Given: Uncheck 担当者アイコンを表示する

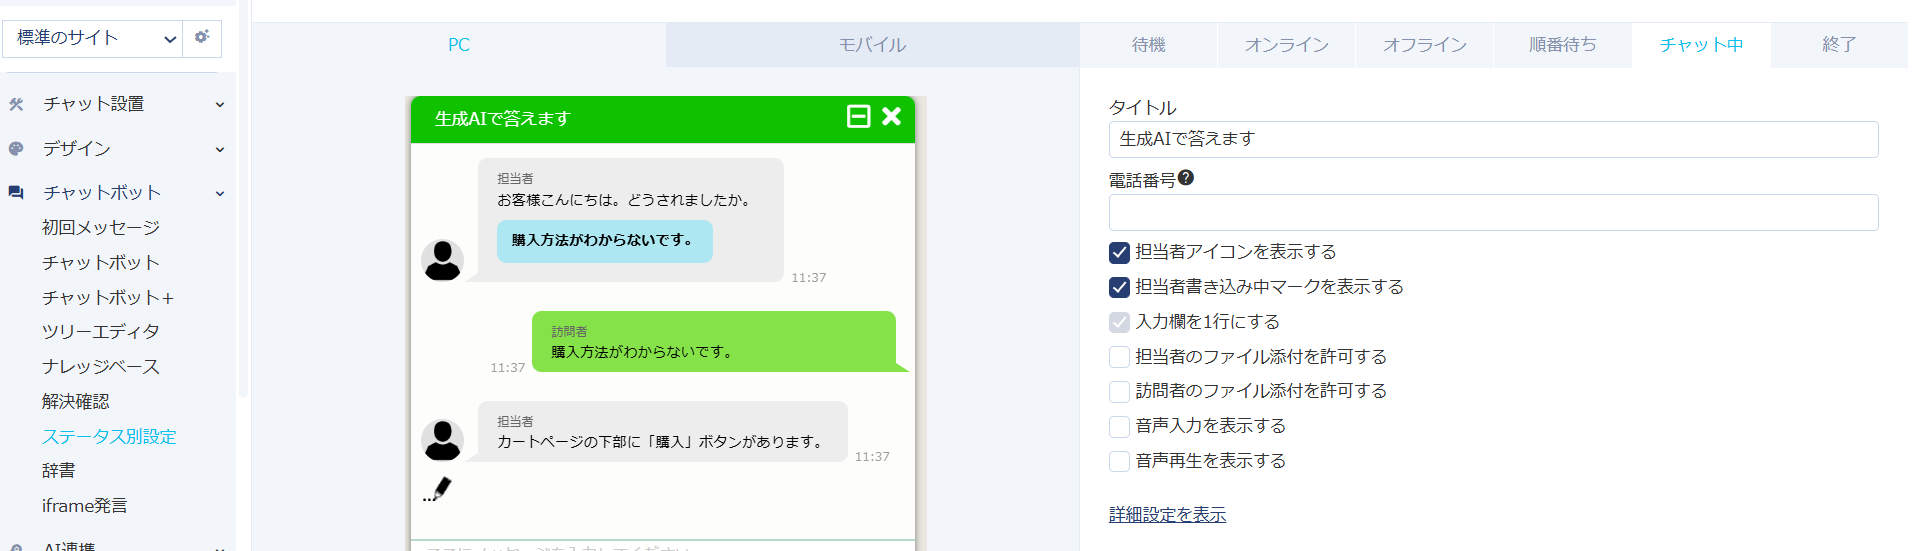Looking at the screenshot, I should coord(1119,252).
